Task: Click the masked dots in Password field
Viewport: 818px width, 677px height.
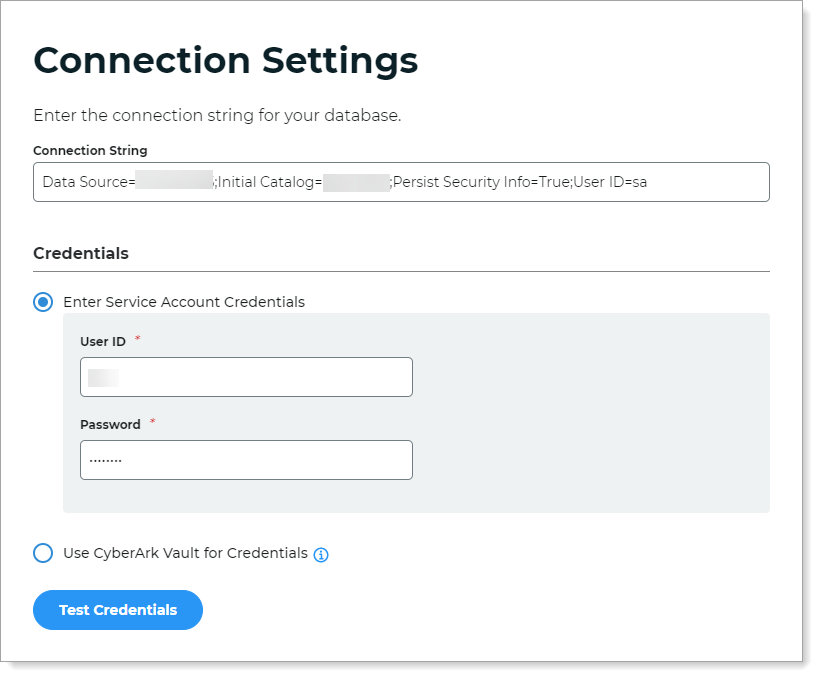Action: point(105,461)
